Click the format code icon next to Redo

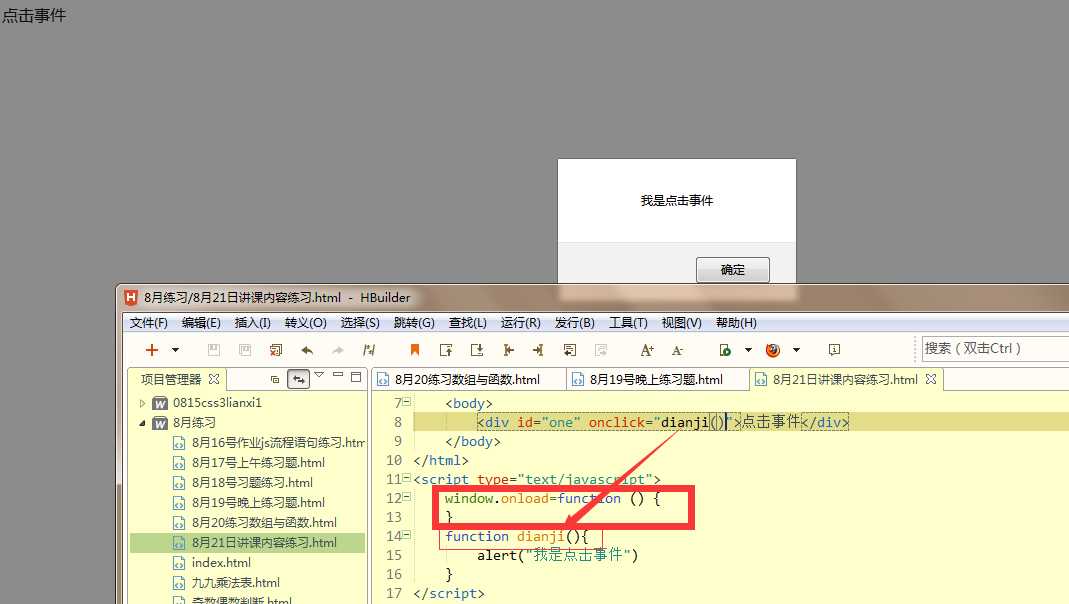point(369,350)
